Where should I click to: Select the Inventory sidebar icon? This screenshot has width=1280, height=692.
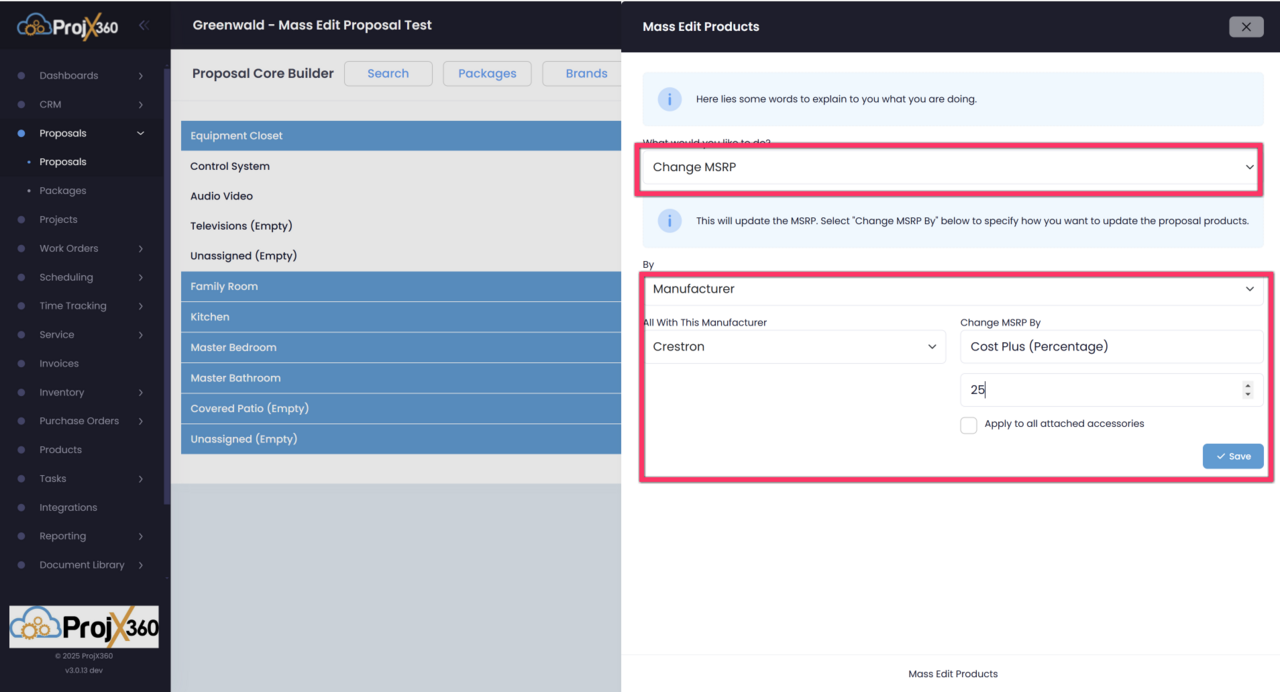21,392
